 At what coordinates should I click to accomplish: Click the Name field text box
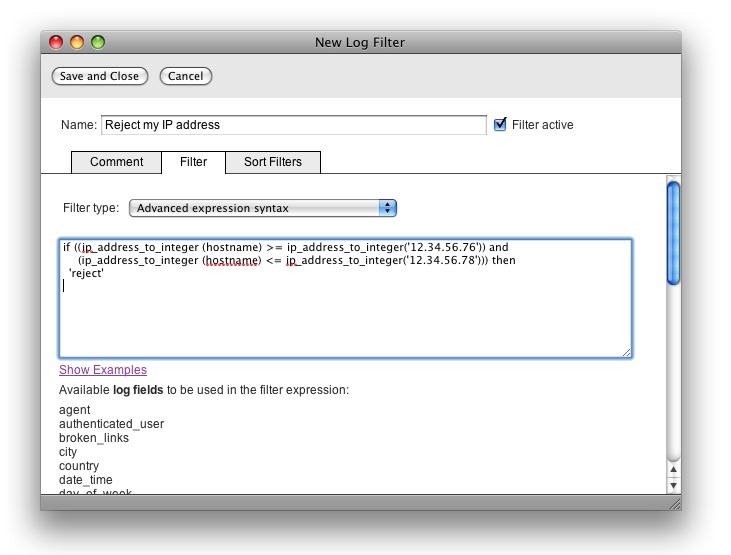click(x=293, y=125)
